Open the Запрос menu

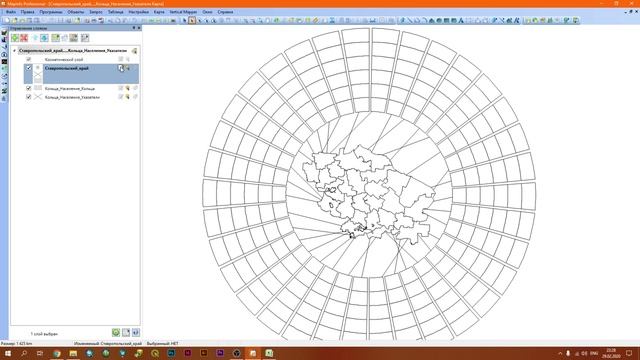pos(96,12)
